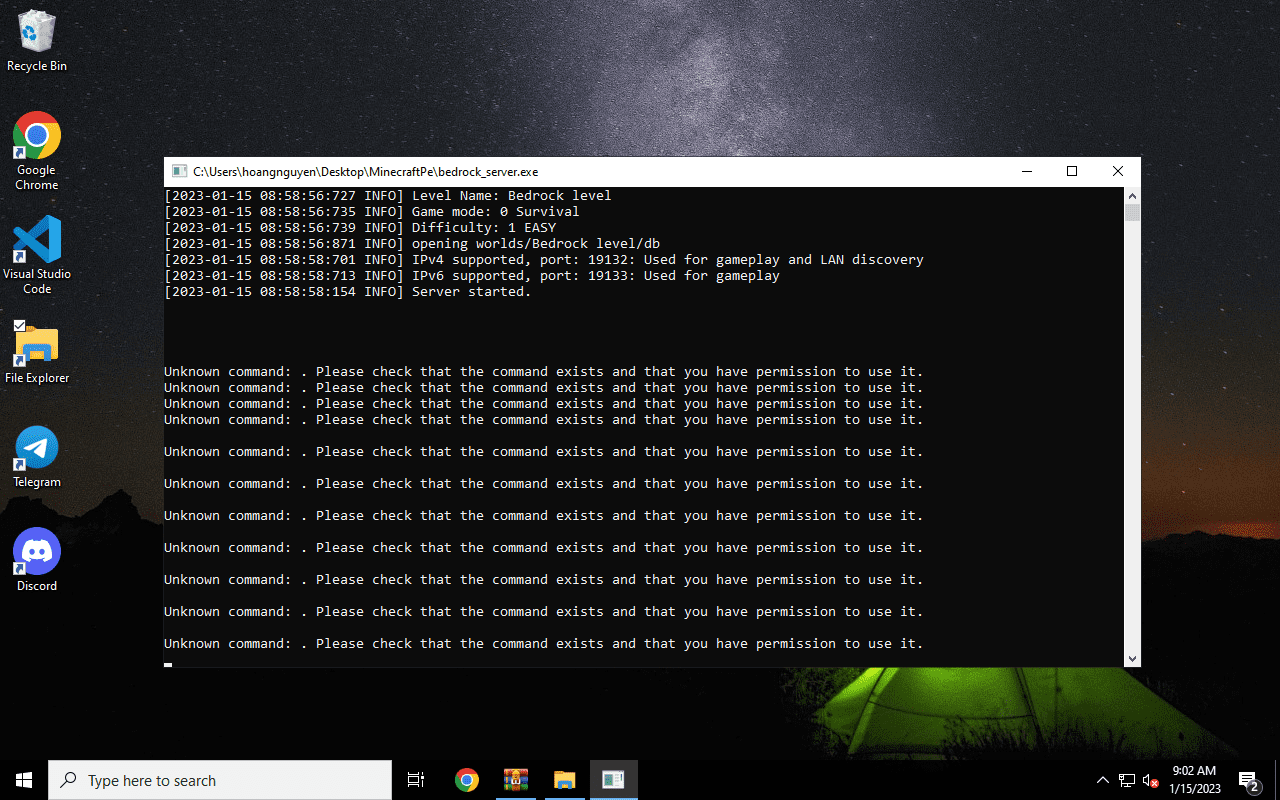
Task: Launch Chrome from the taskbar
Action: tap(466, 780)
